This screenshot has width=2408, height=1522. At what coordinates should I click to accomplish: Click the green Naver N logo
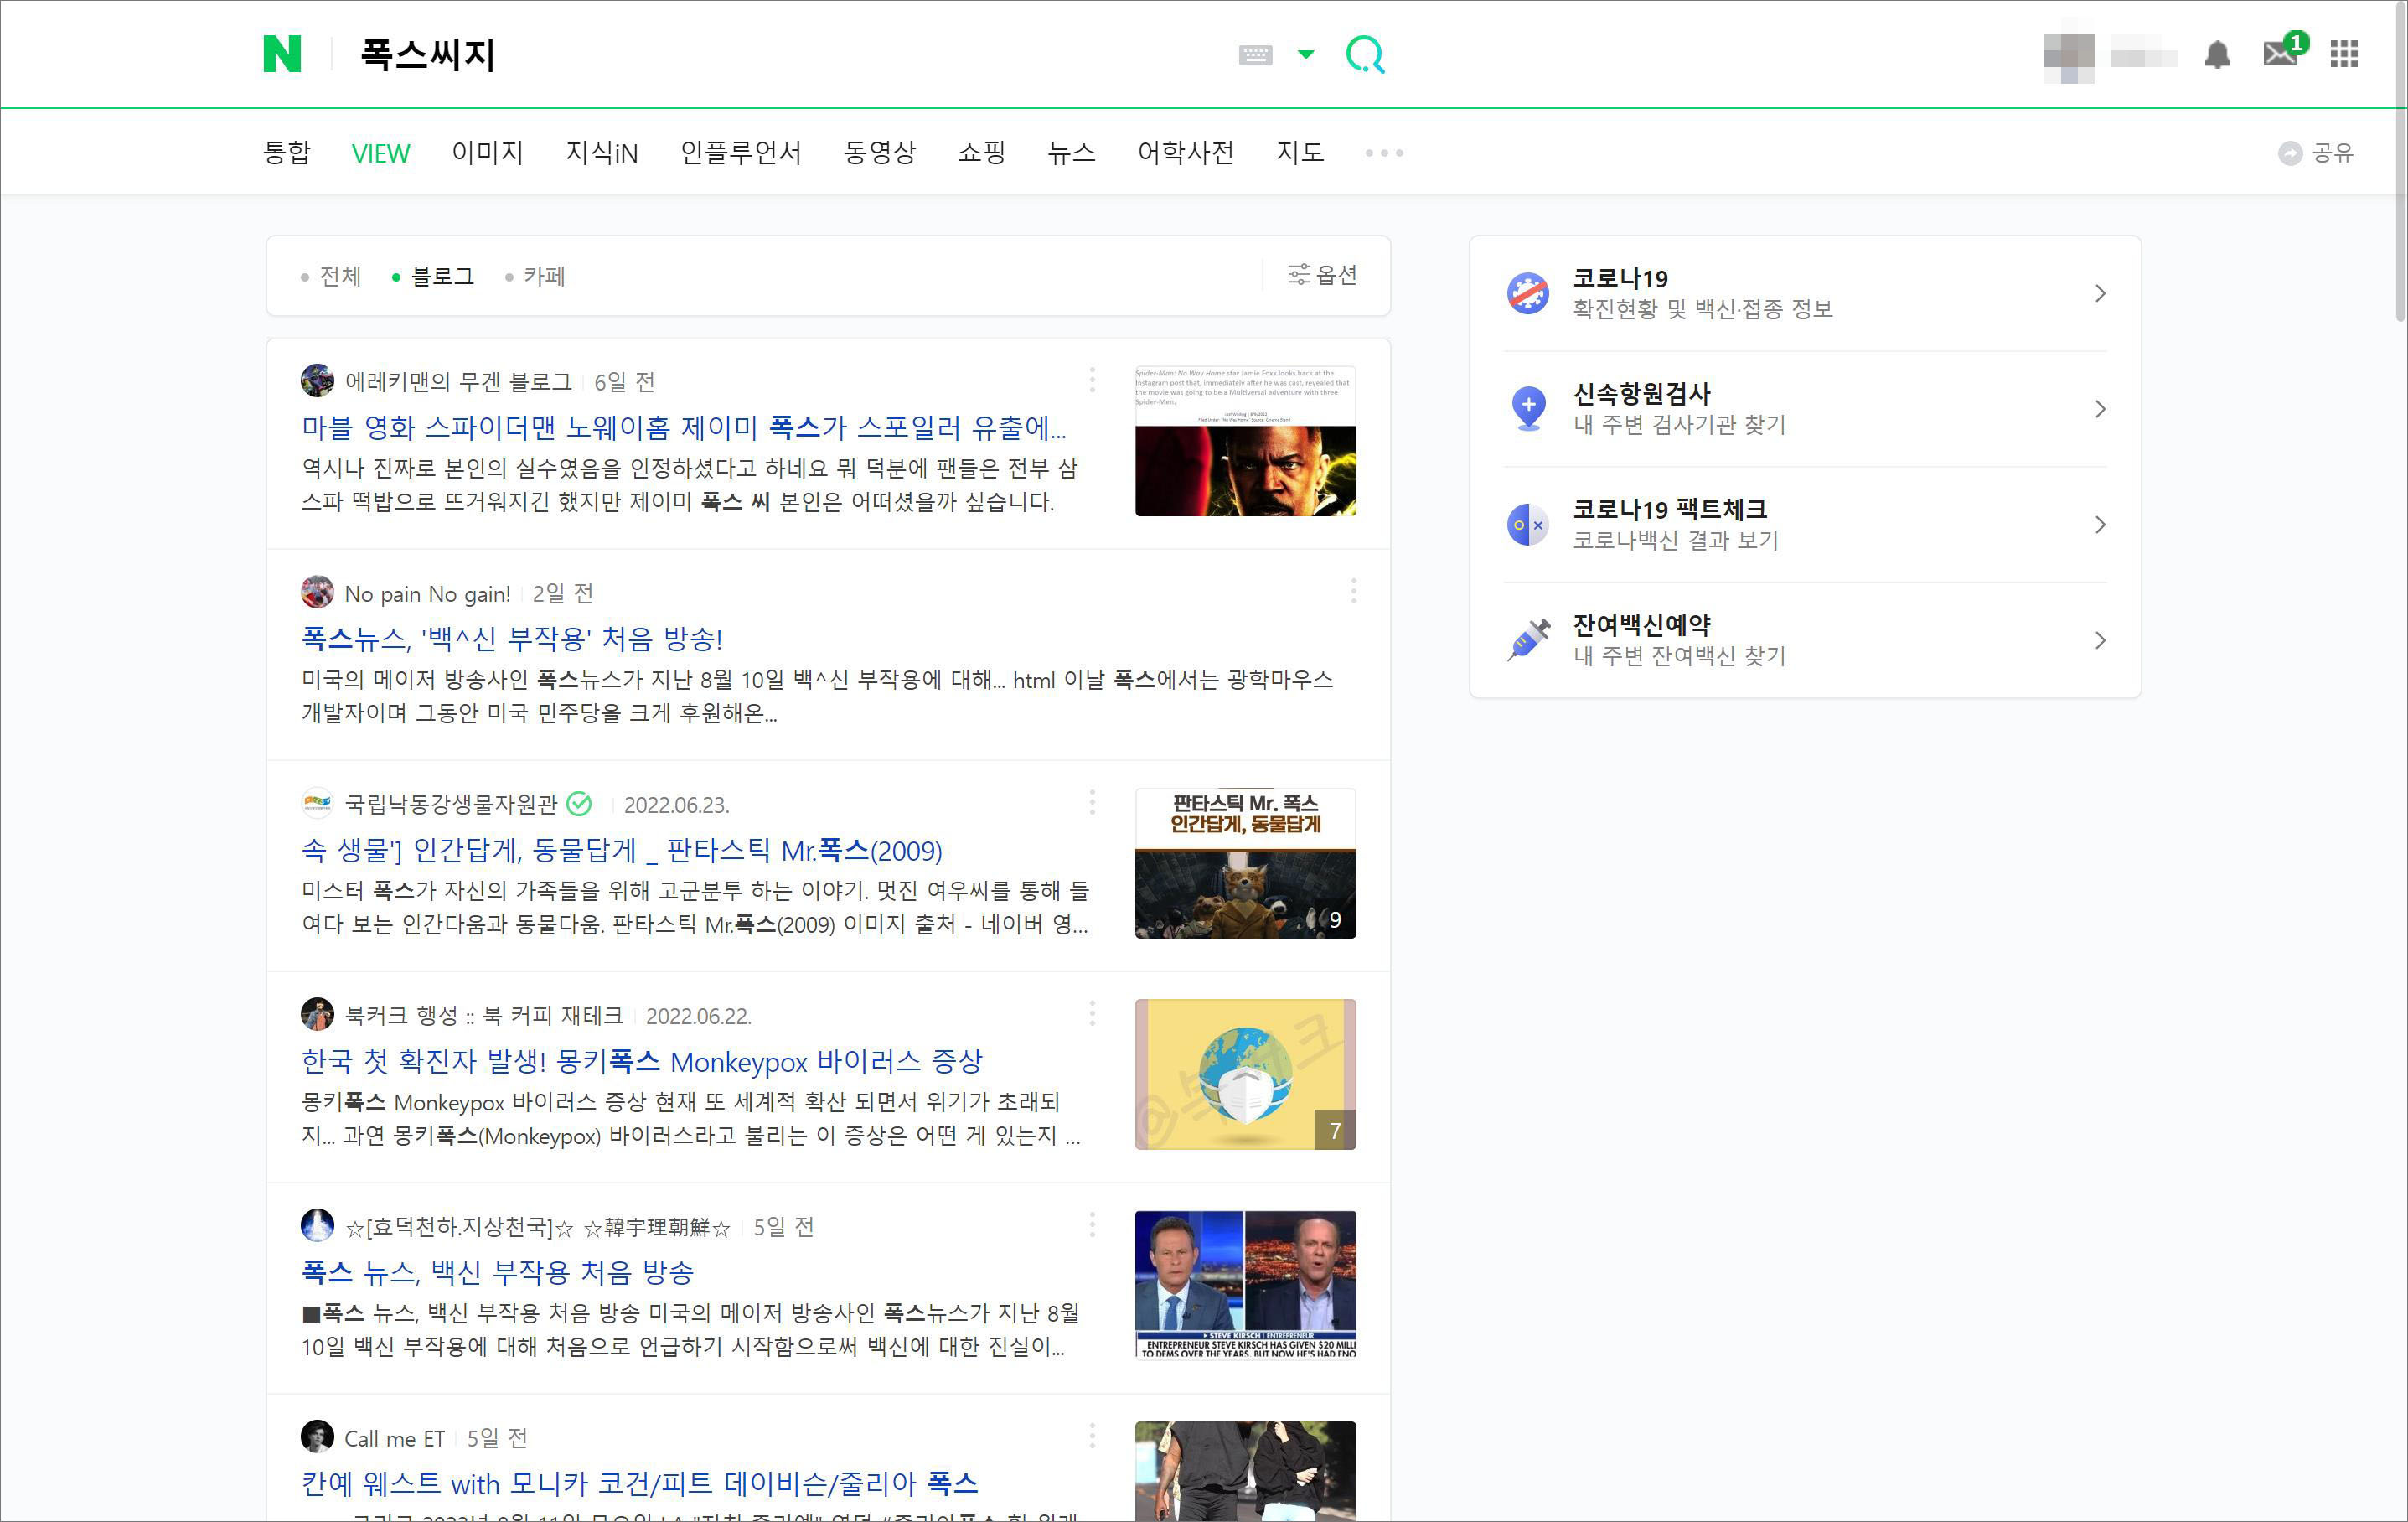[x=282, y=54]
